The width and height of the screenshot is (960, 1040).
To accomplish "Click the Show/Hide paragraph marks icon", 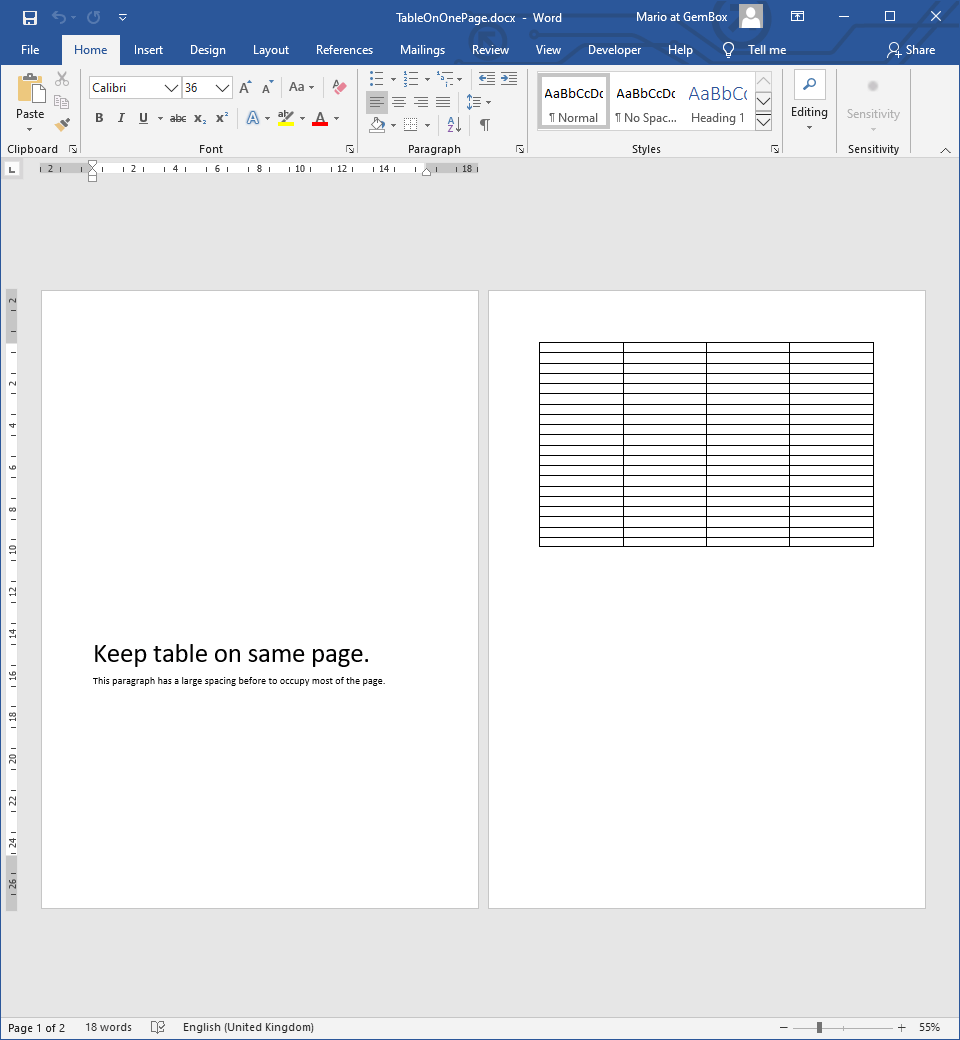I will coord(485,125).
